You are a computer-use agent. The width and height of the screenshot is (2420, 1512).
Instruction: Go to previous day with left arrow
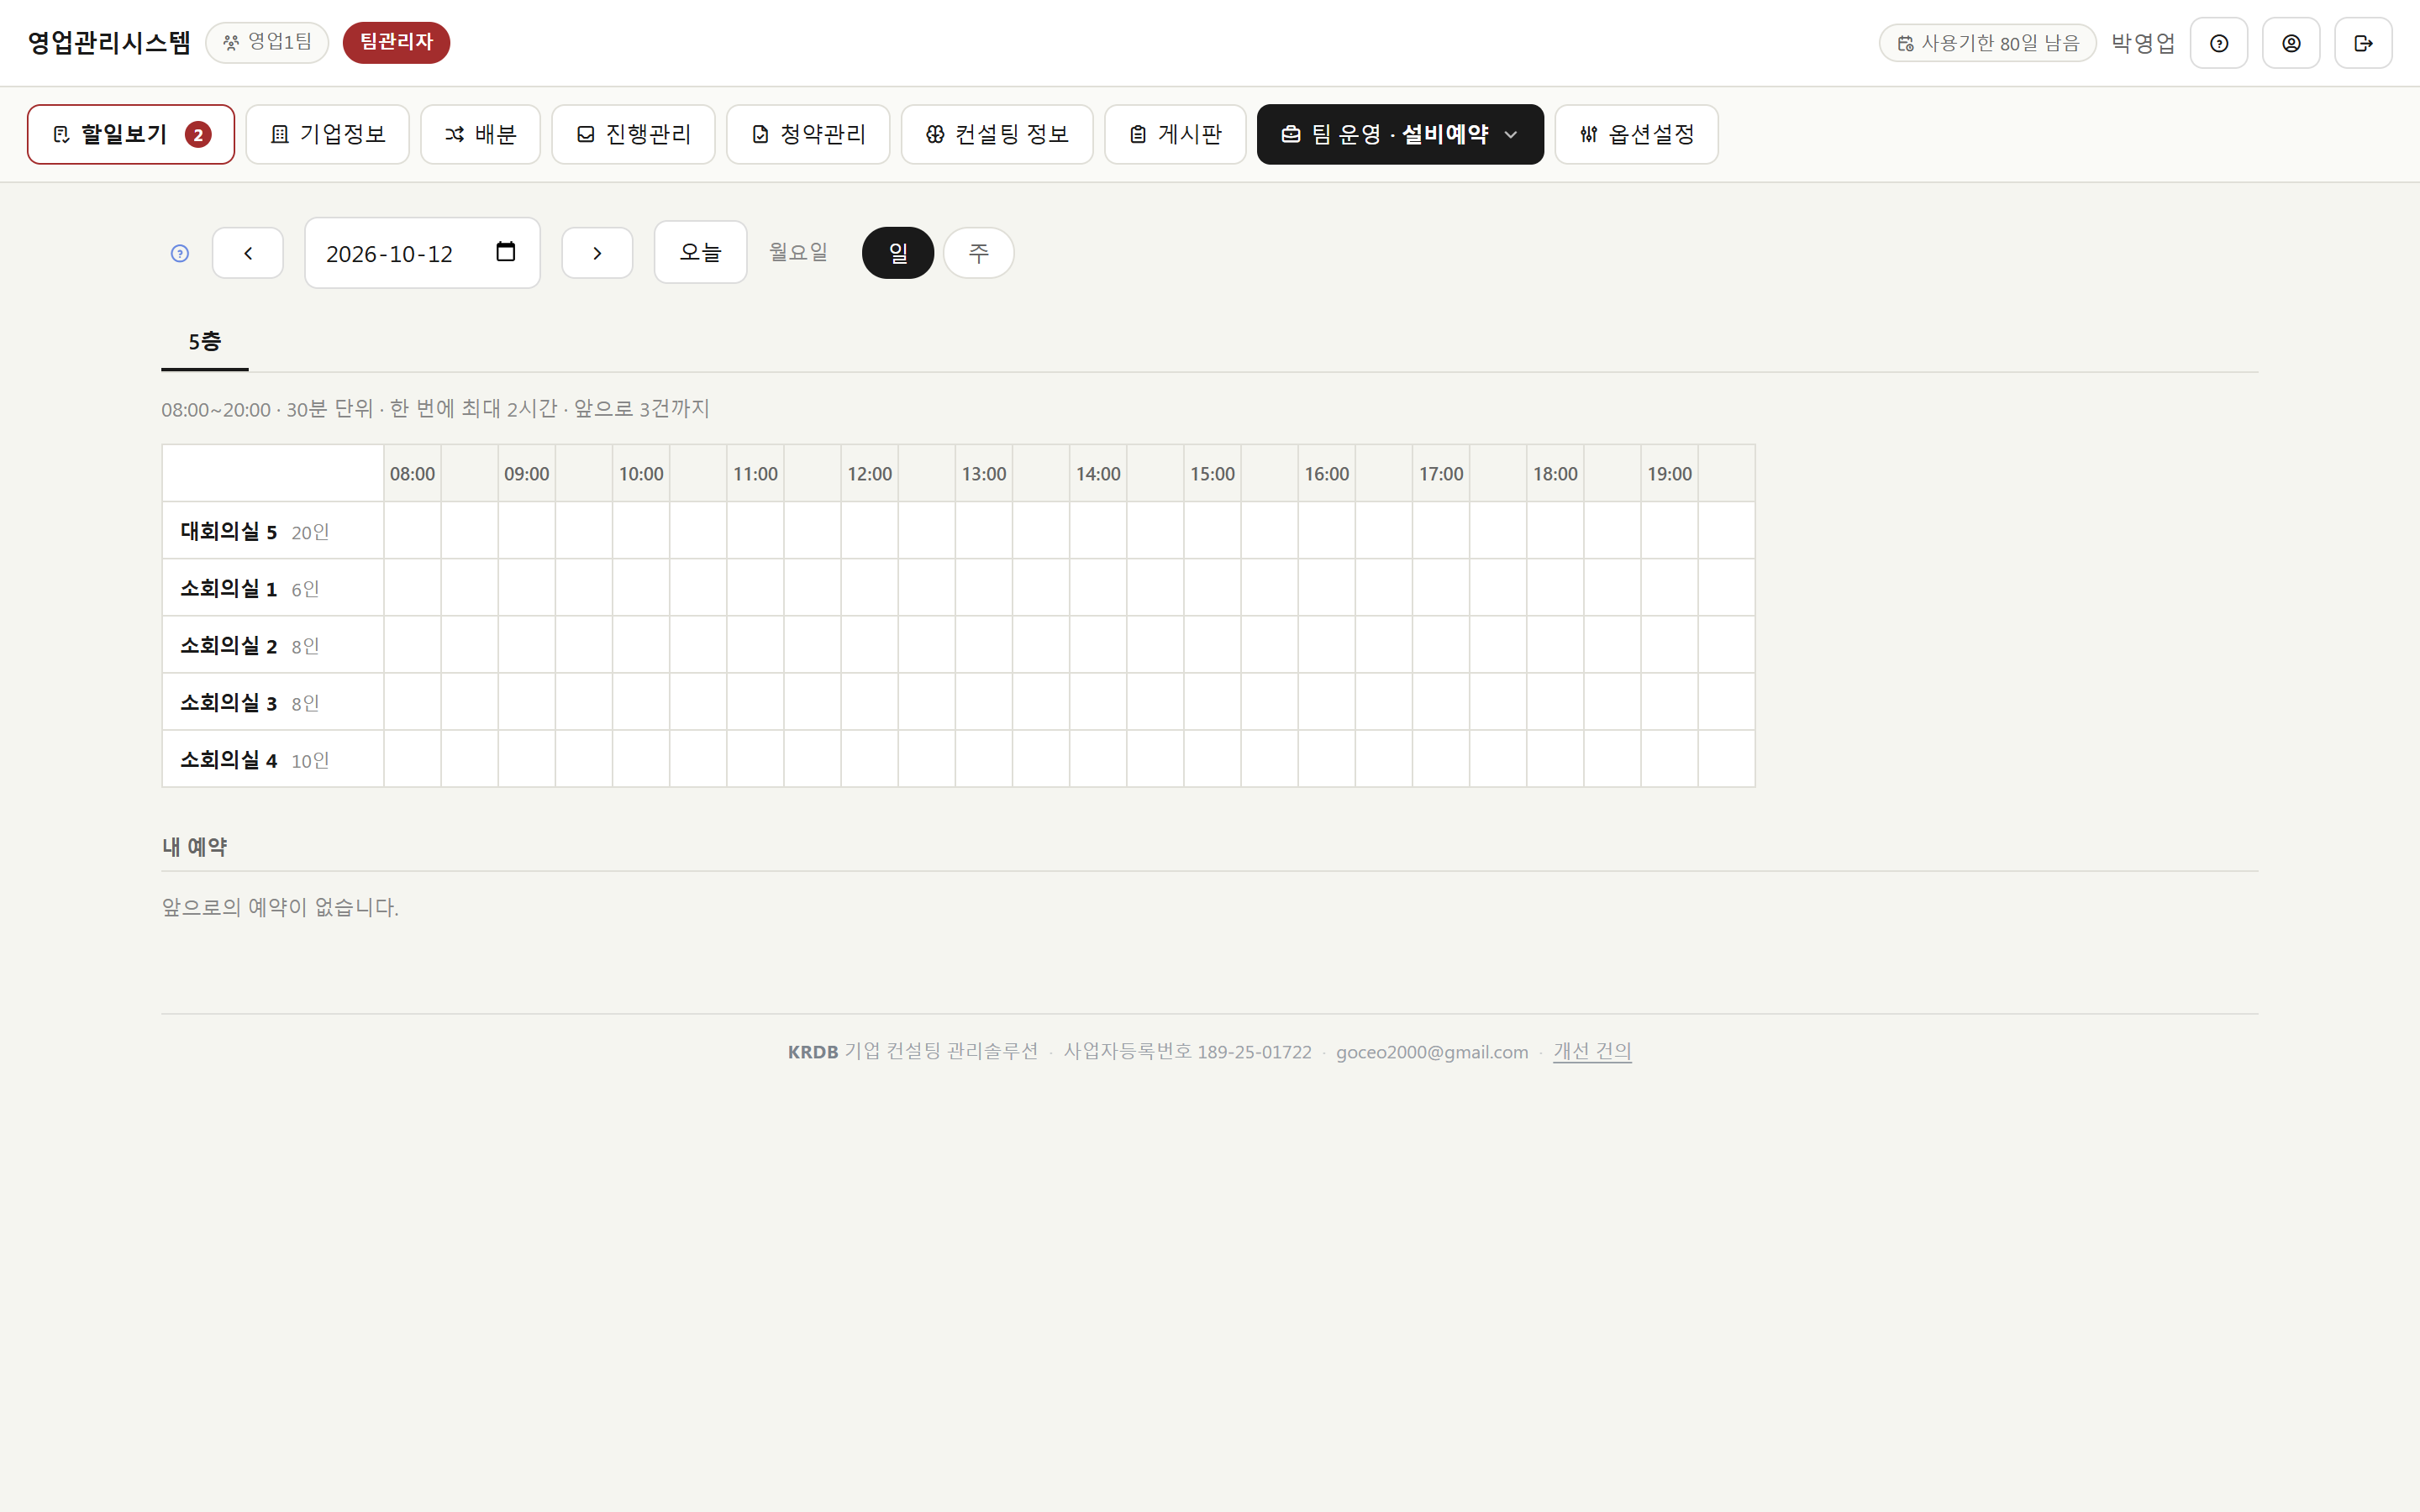[x=248, y=253]
